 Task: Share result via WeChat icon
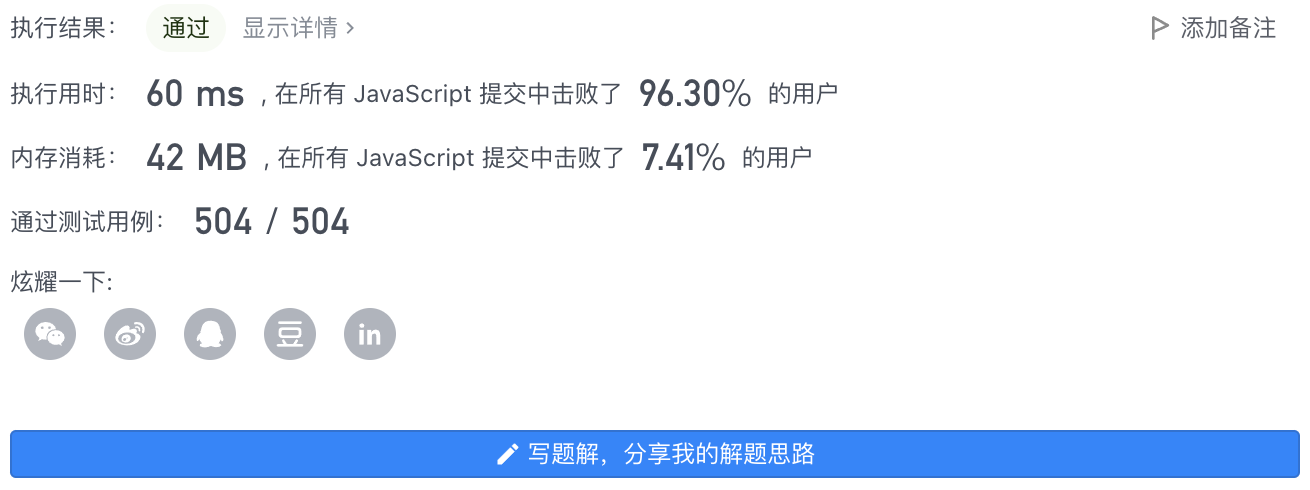(50, 334)
